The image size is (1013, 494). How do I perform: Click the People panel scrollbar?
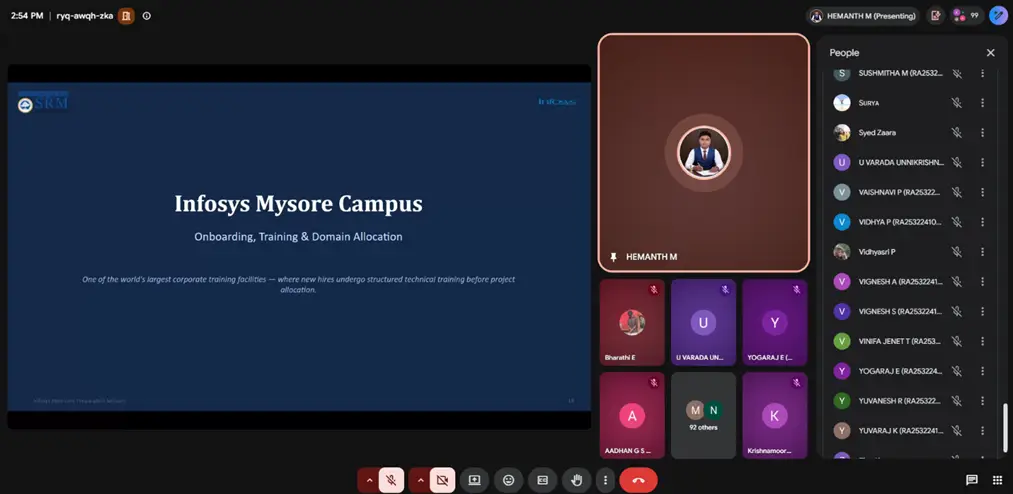click(1004, 429)
